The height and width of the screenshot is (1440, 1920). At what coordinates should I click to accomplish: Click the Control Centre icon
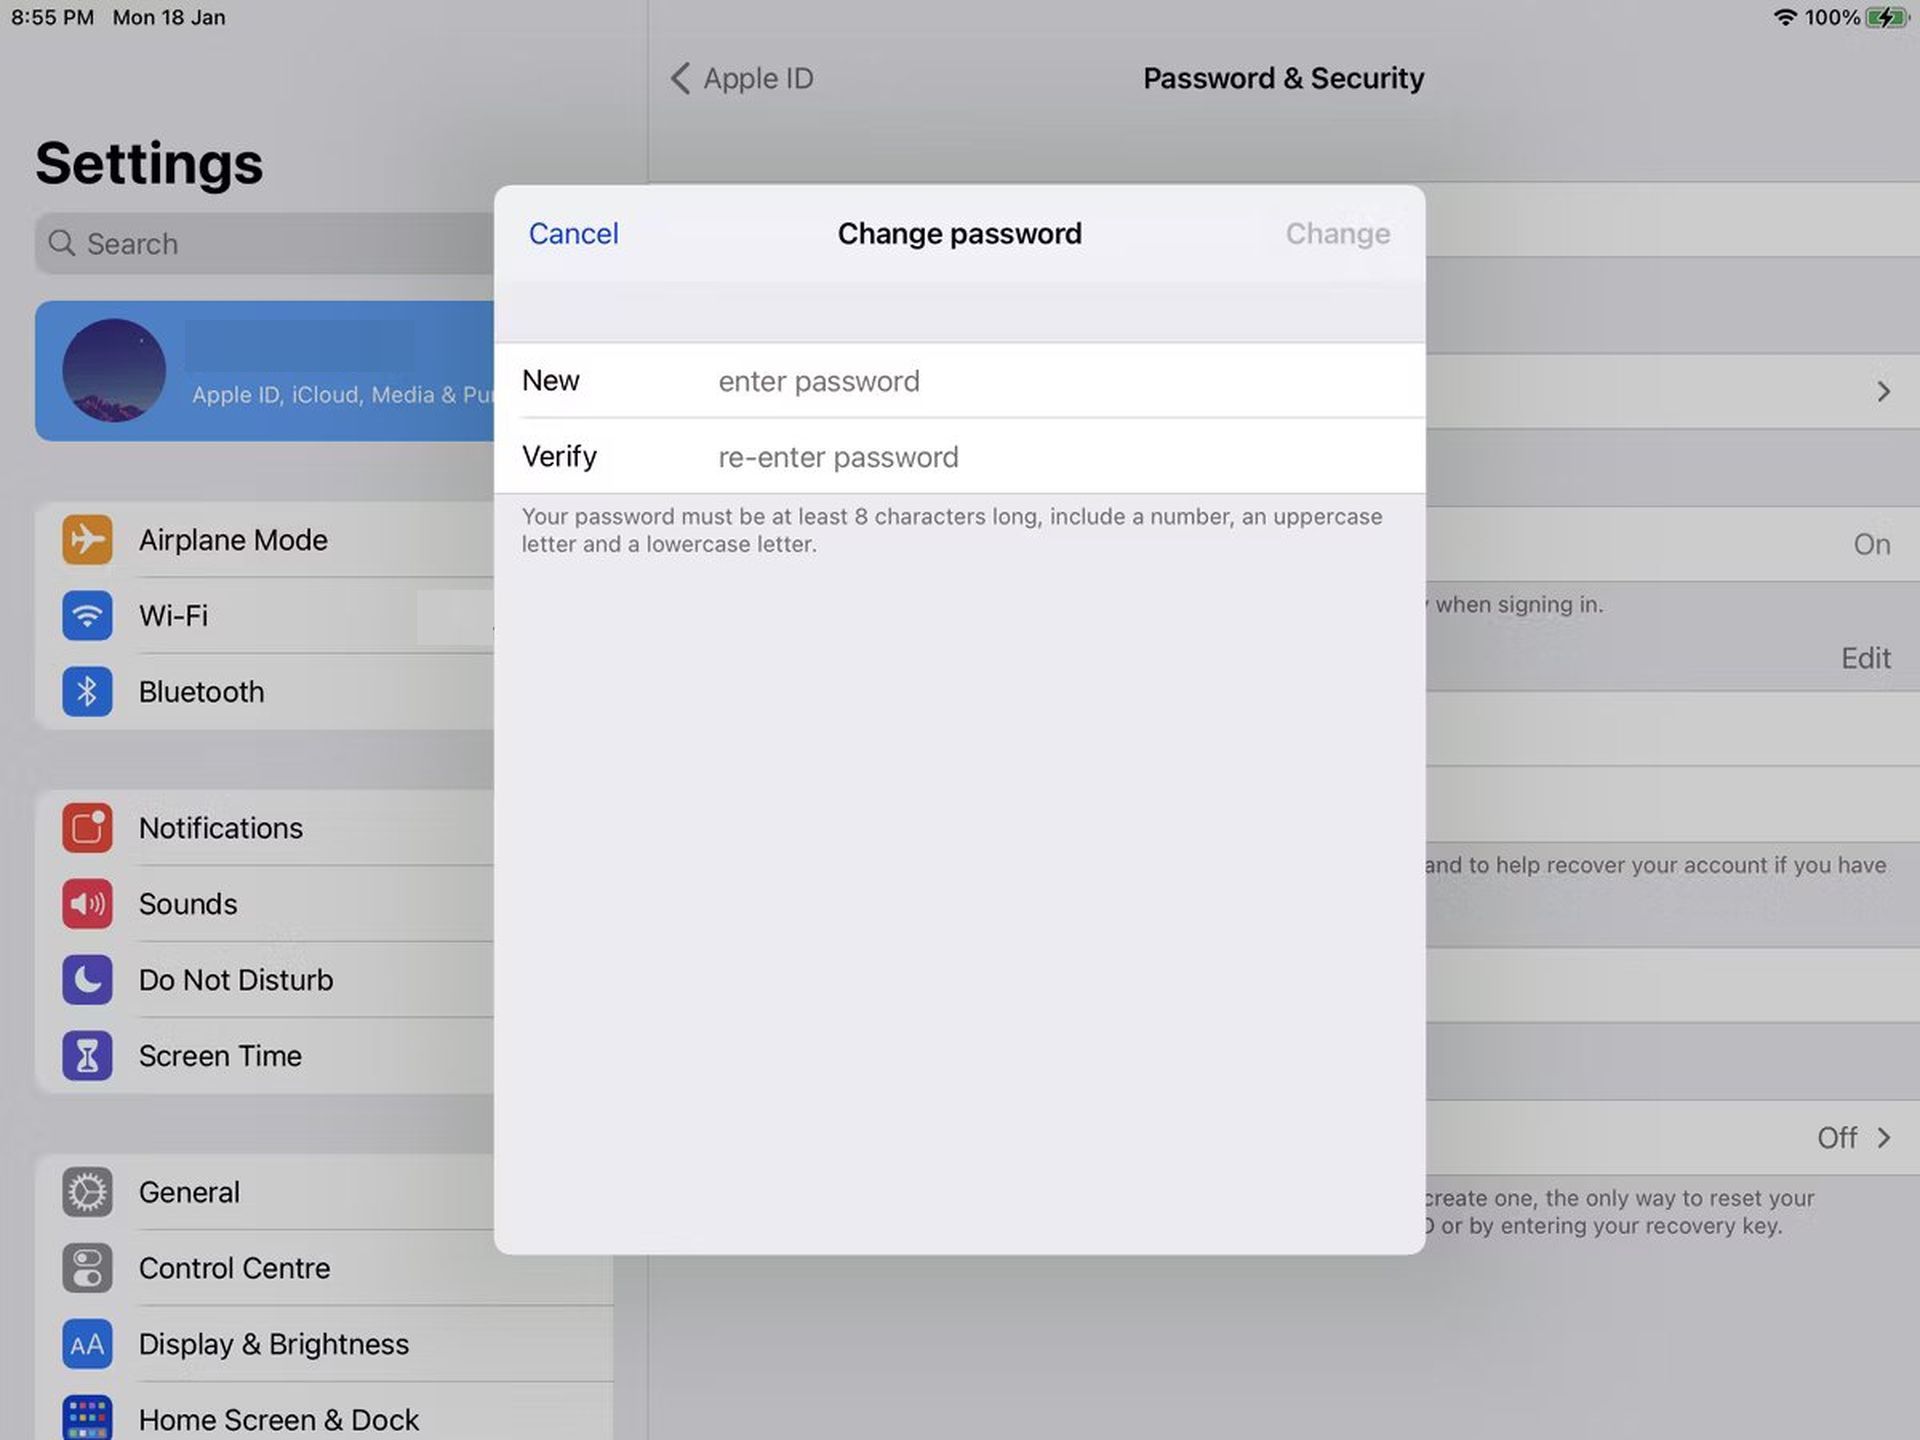click(88, 1268)
